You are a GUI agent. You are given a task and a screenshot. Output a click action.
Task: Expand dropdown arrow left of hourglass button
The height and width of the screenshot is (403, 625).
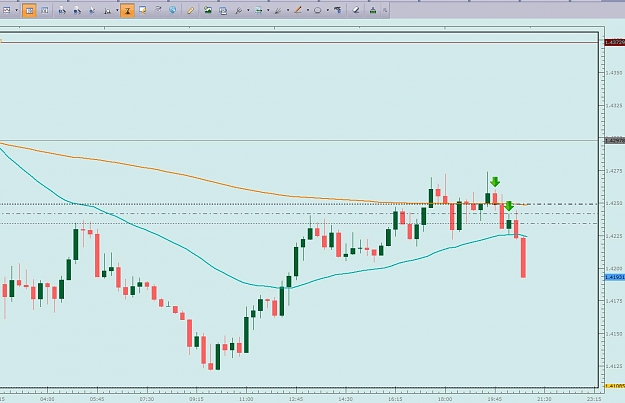click(117, 11)
